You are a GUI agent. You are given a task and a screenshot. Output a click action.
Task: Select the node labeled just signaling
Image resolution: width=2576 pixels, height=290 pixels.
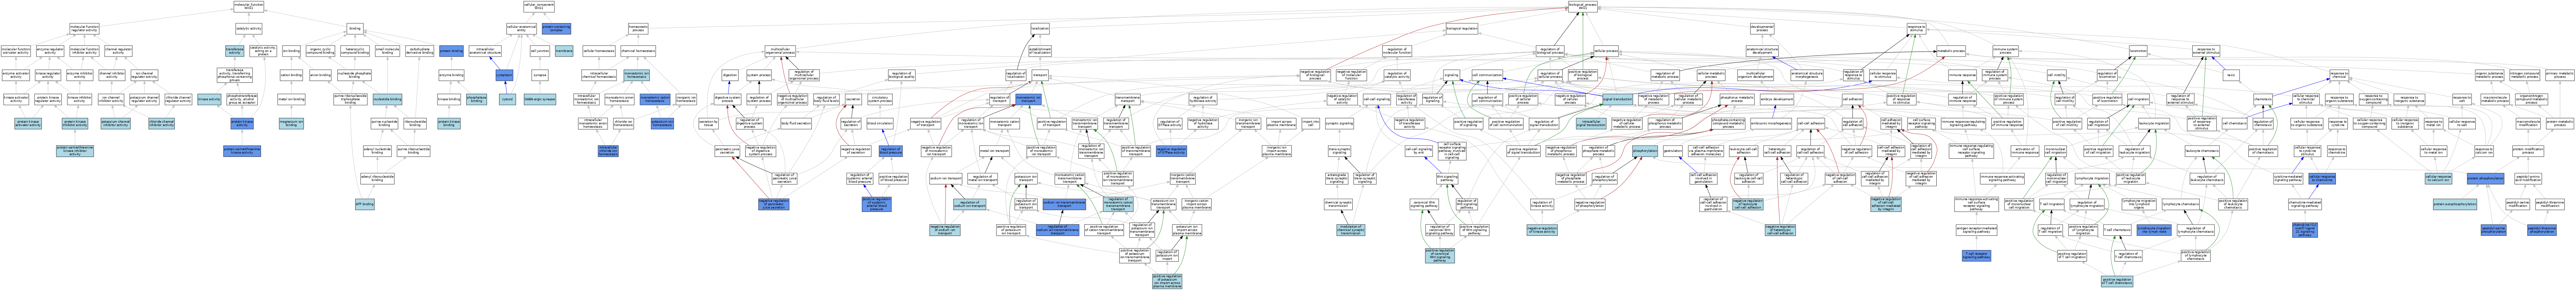click(x=1451, y=75)
